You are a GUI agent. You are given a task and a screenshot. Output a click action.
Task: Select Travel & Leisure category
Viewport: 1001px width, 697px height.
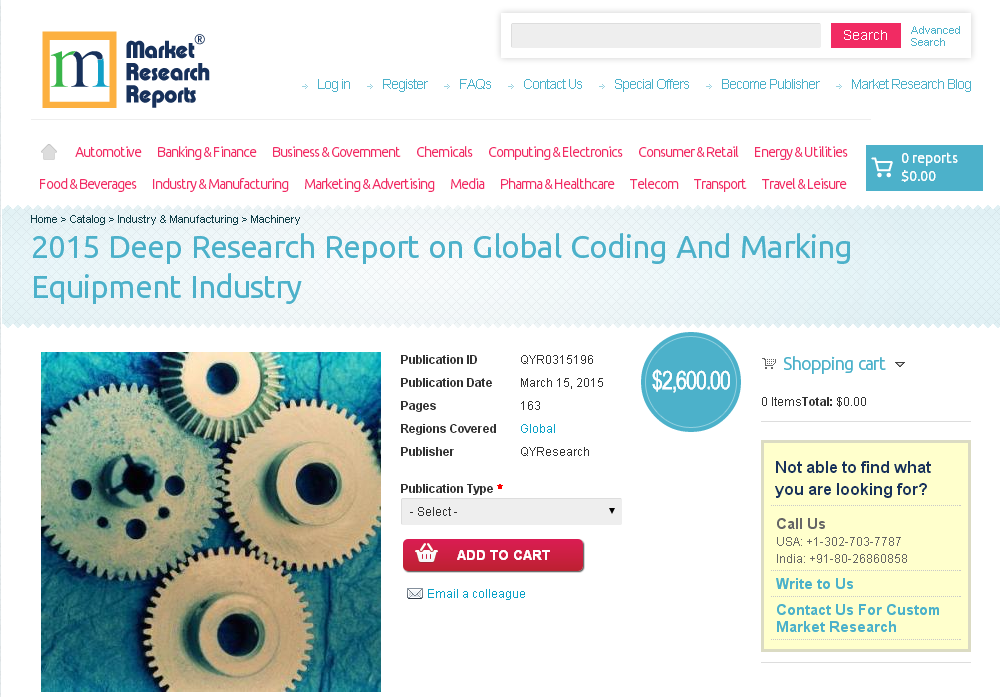click(x=804, y=184)
